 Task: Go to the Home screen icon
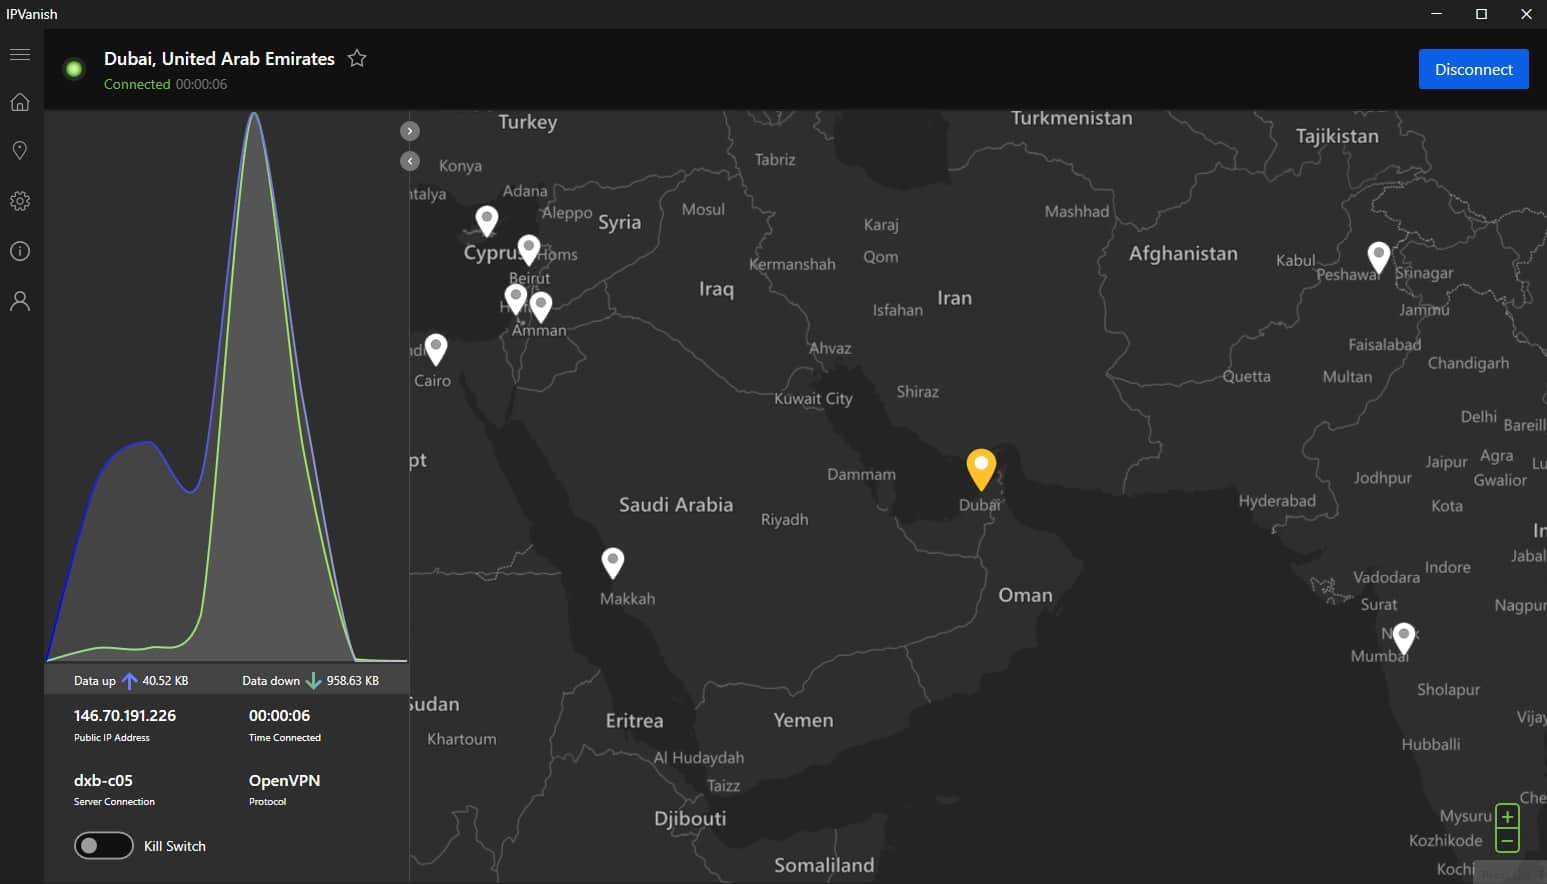[20, 102]
